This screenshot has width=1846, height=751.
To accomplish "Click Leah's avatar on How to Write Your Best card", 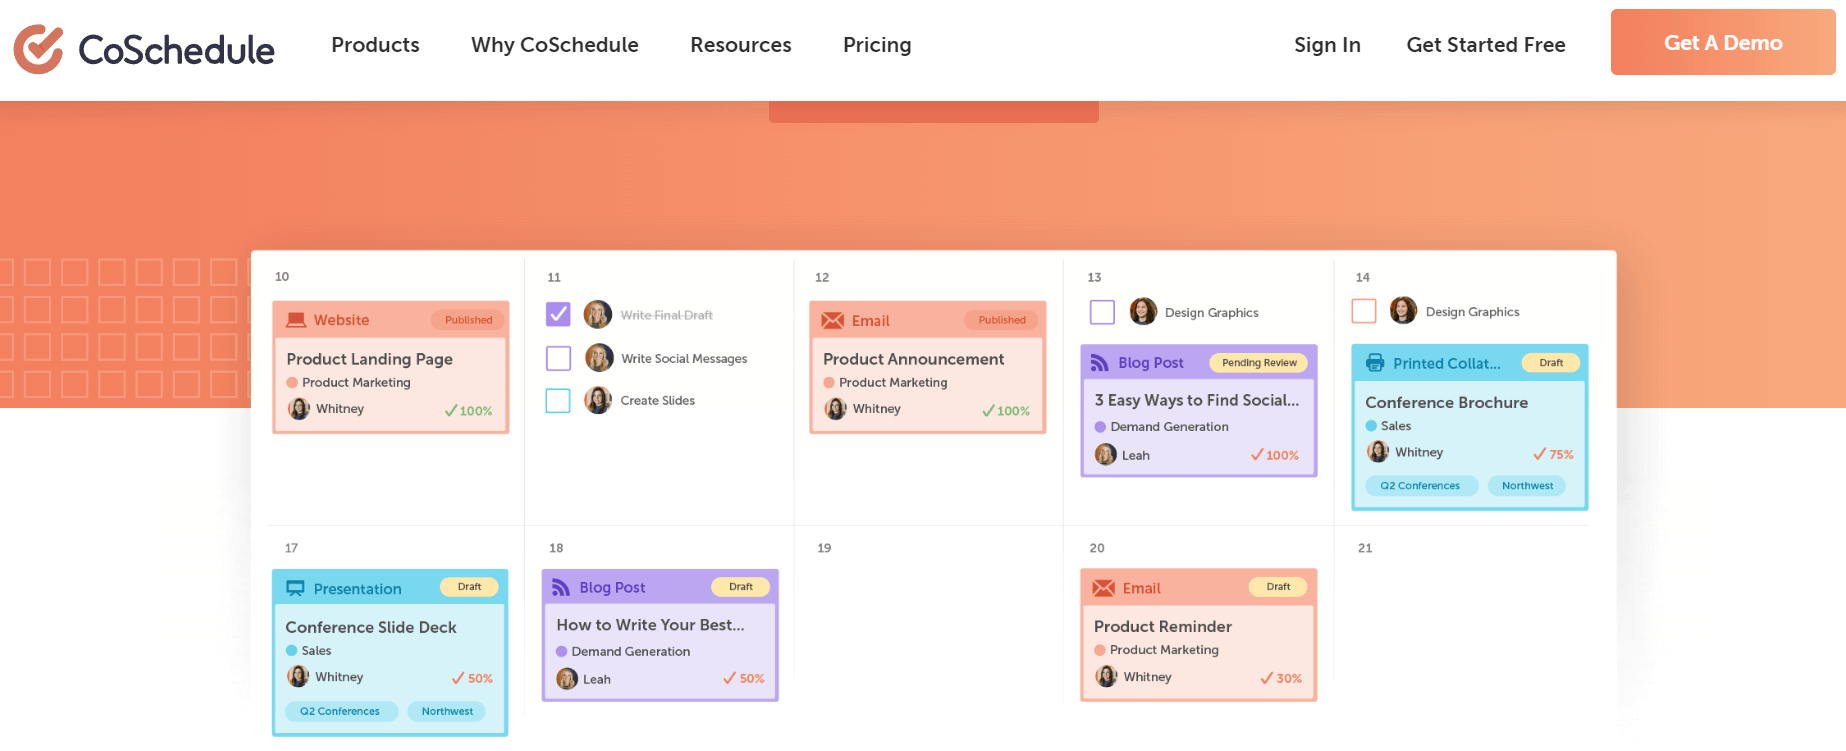I will (x=567, y=679).
